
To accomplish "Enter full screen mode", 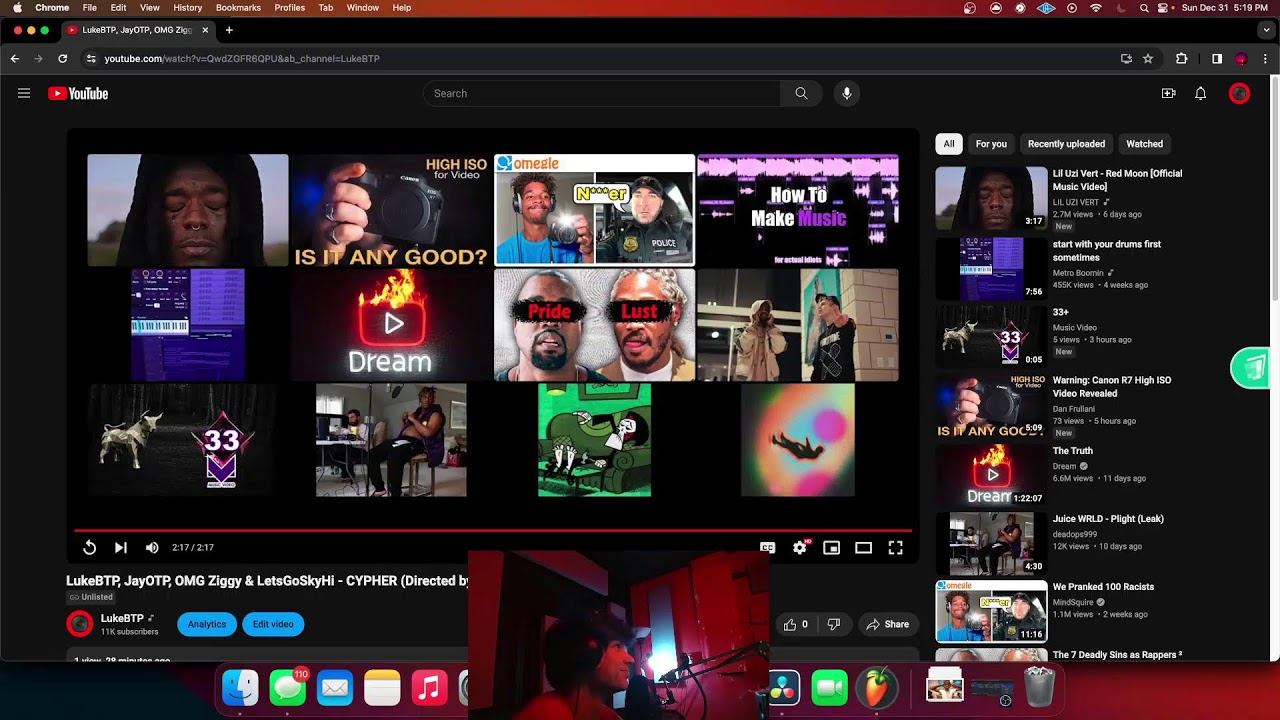I will tap(895, 547).
